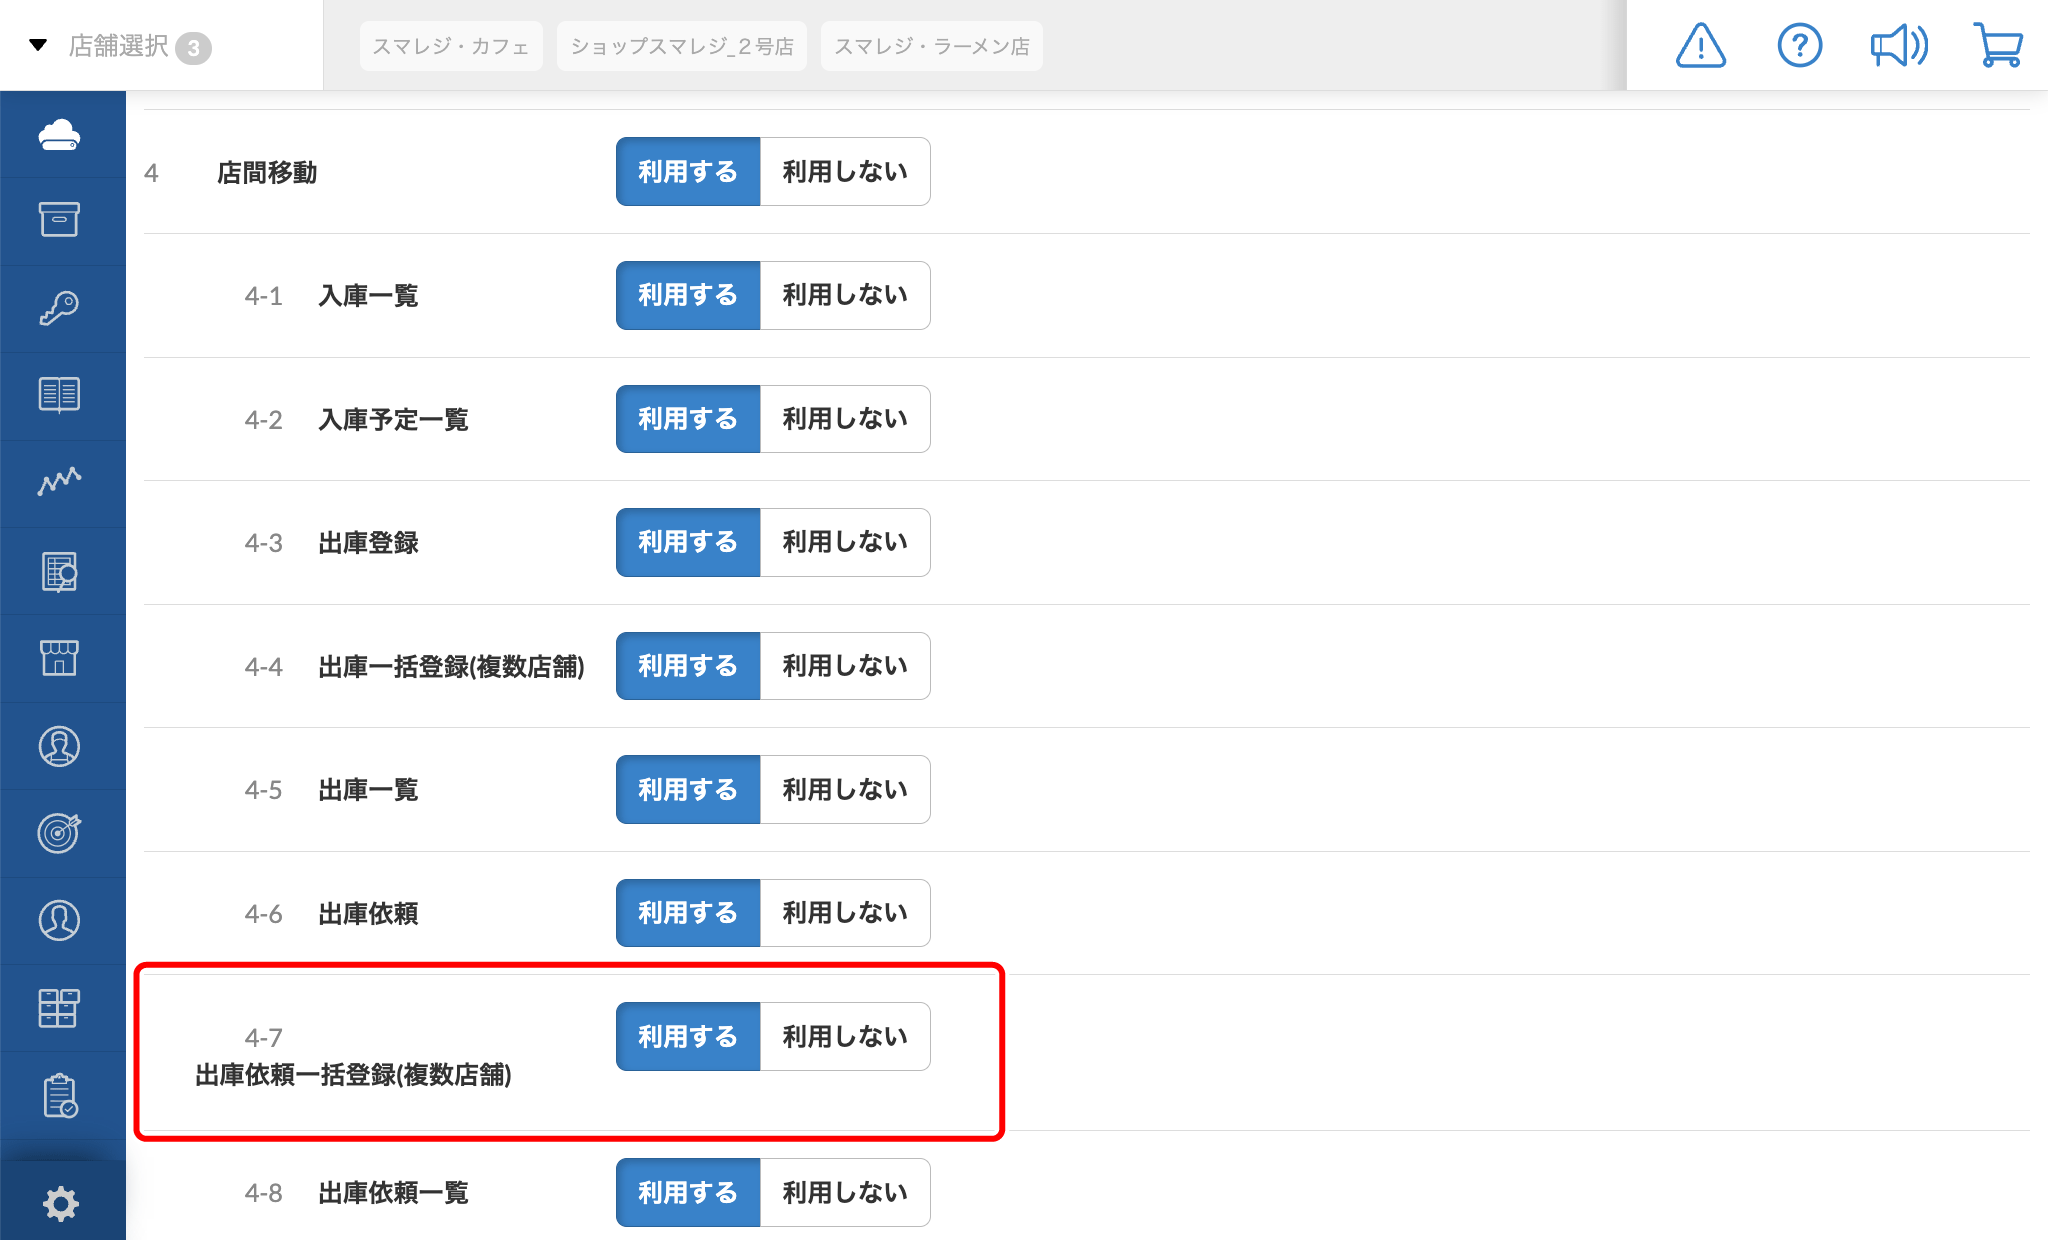Set 出庫依頼一覧 to 利用する
The height and width of the screenshot is (1240, 2048).
pyautogui.click(x=688, y=1193)
